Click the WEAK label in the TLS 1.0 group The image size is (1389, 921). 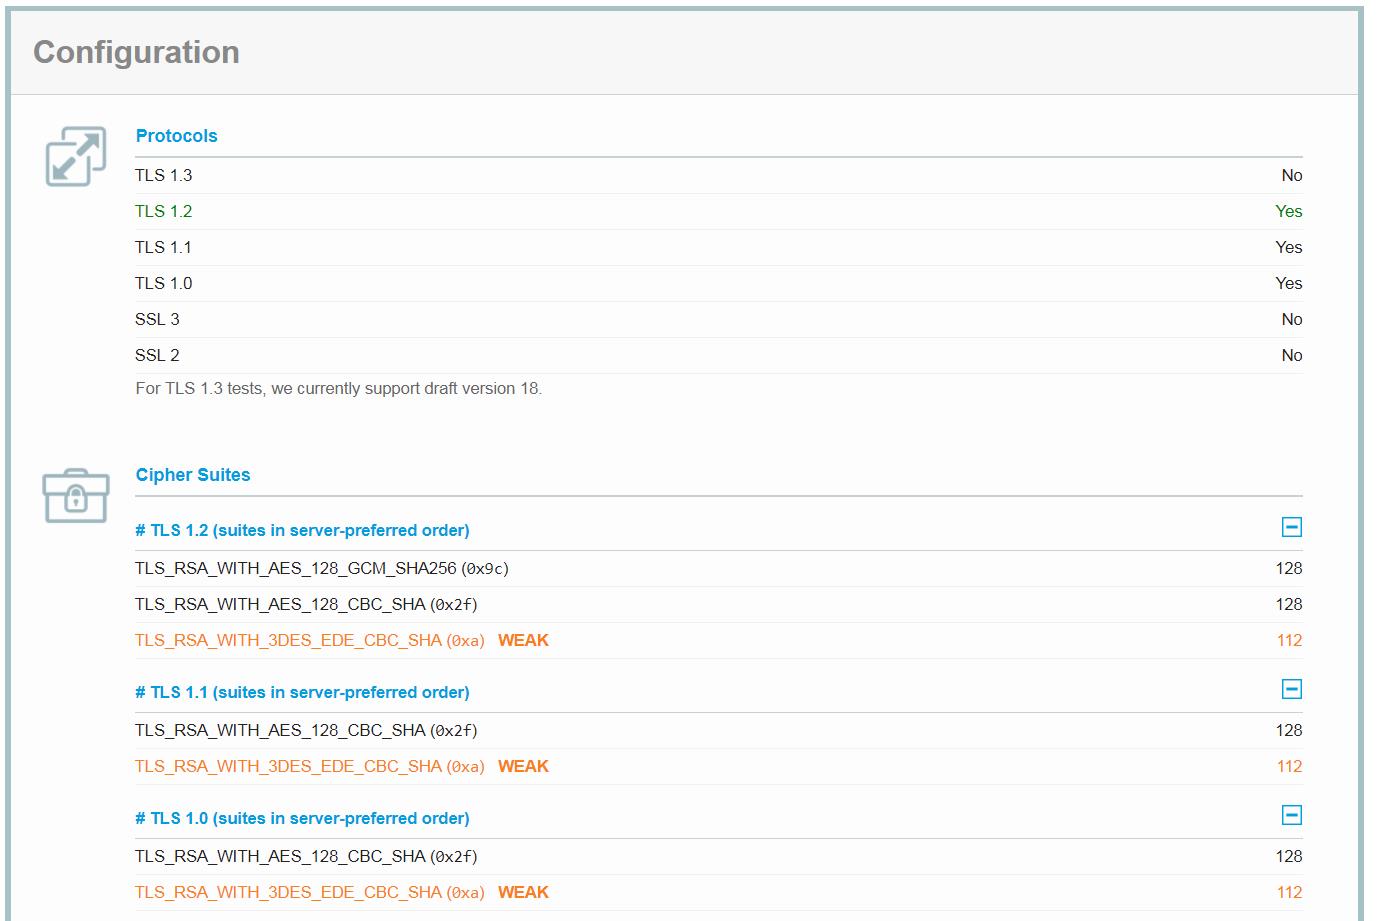point(523,892)
